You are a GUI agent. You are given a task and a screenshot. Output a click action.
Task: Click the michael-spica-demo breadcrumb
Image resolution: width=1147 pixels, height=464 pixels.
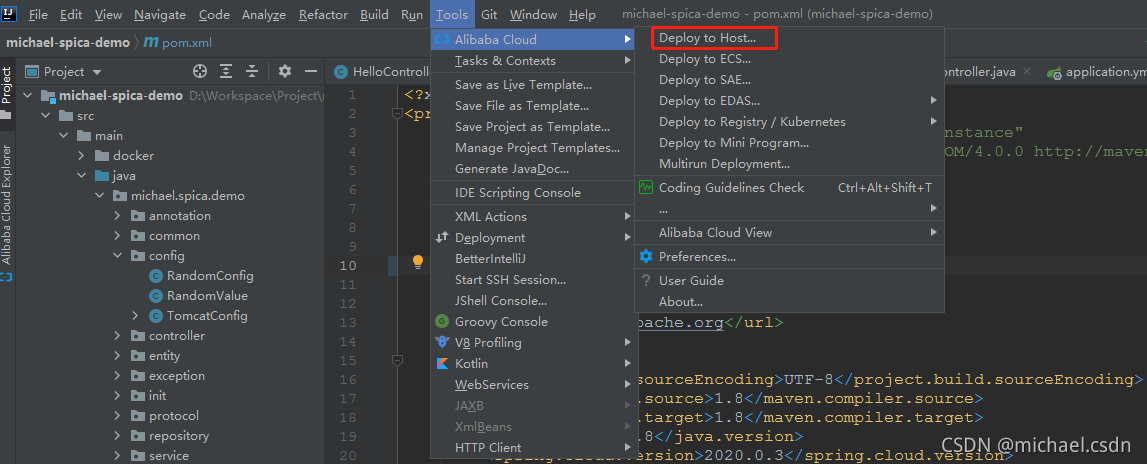(67, 42)
